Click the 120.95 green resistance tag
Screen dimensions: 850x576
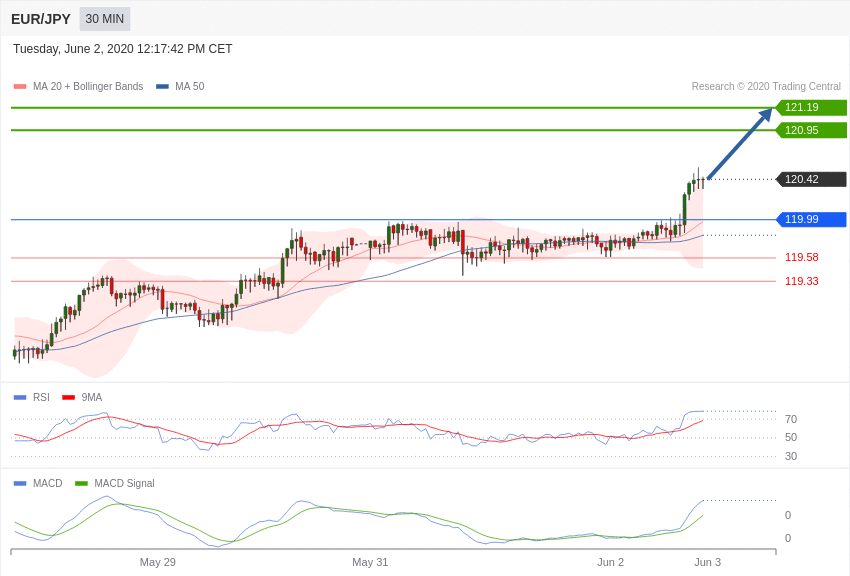pyautogui.click(x=811, y=130)
